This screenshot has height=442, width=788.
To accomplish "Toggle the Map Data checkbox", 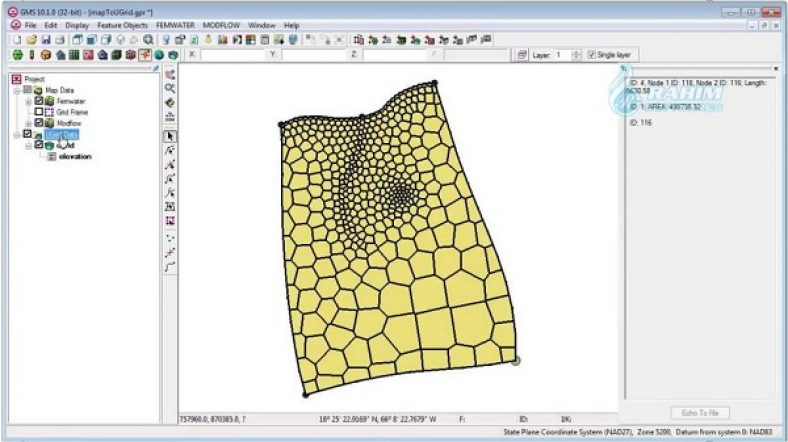I will click(27, 90).
